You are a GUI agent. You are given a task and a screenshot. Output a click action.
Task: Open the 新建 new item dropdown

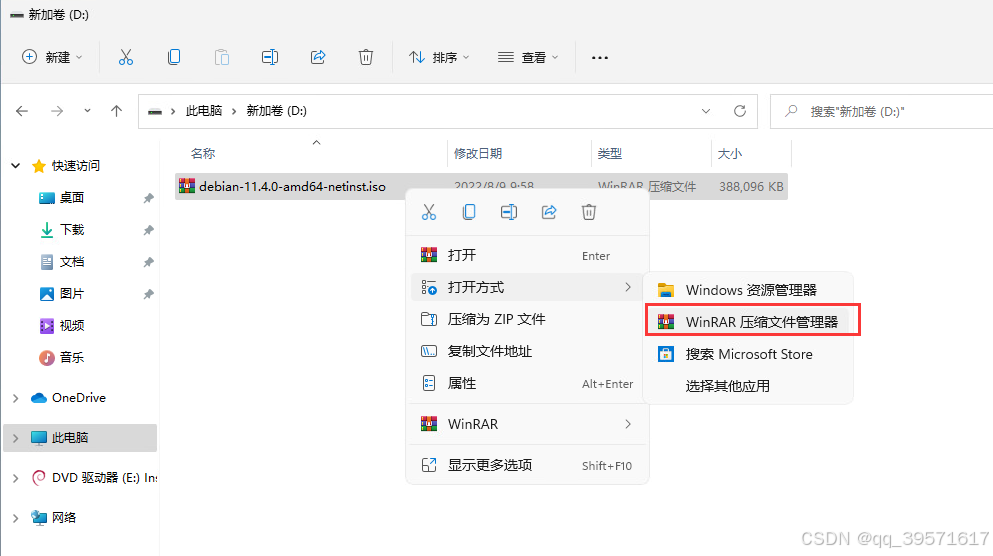coord(52,58)
